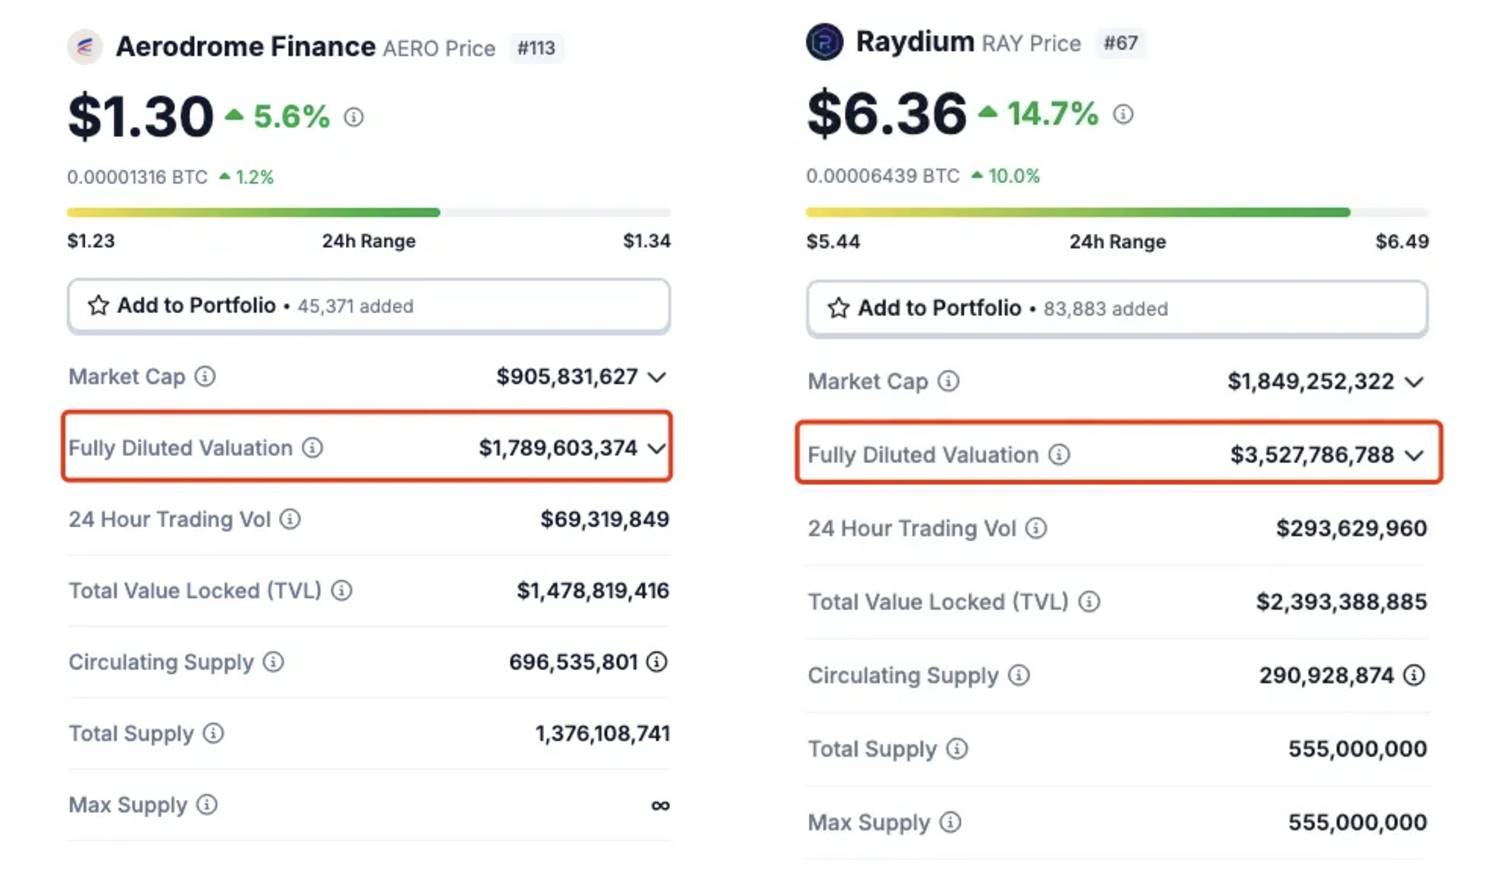
Task: Click star icon in Raydium Add to Portfolio
Action: click(x=838, y=308)
